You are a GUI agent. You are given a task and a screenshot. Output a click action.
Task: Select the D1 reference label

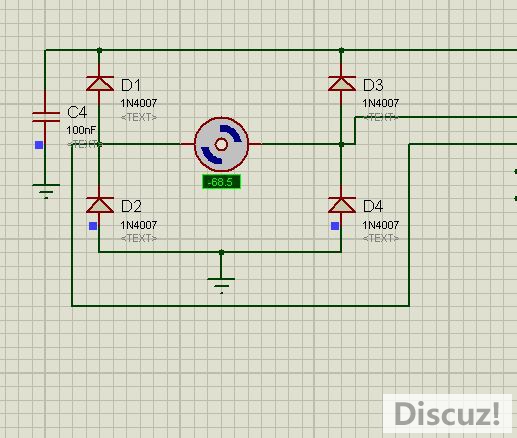pos(131,85)
